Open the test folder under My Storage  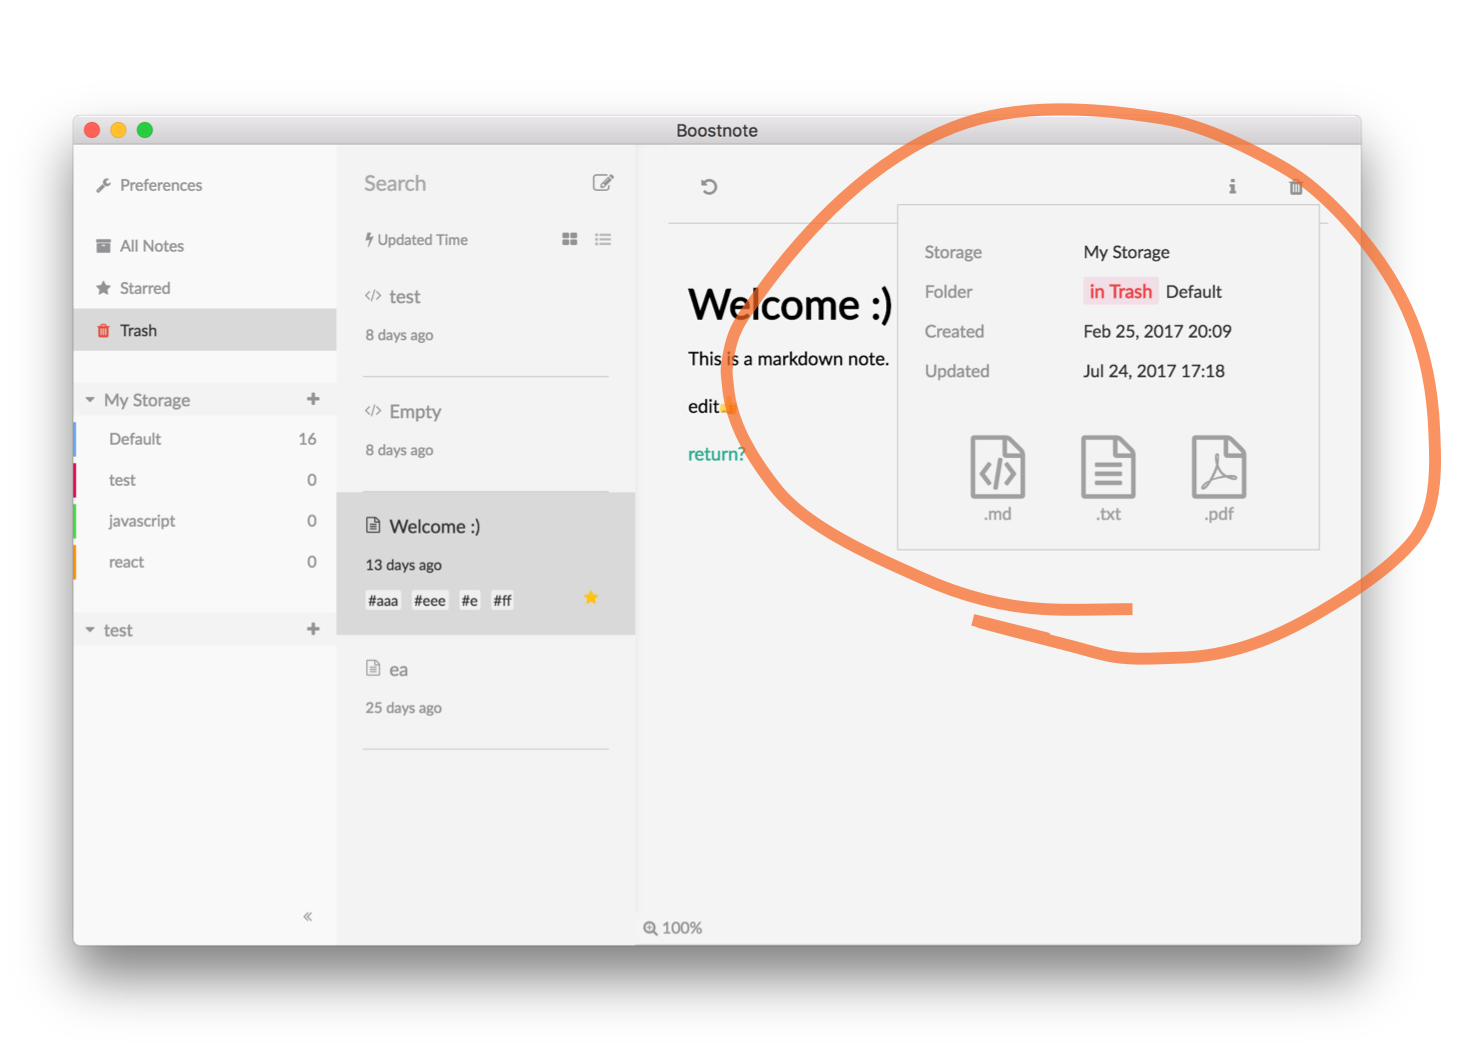(x=205, y=480)
